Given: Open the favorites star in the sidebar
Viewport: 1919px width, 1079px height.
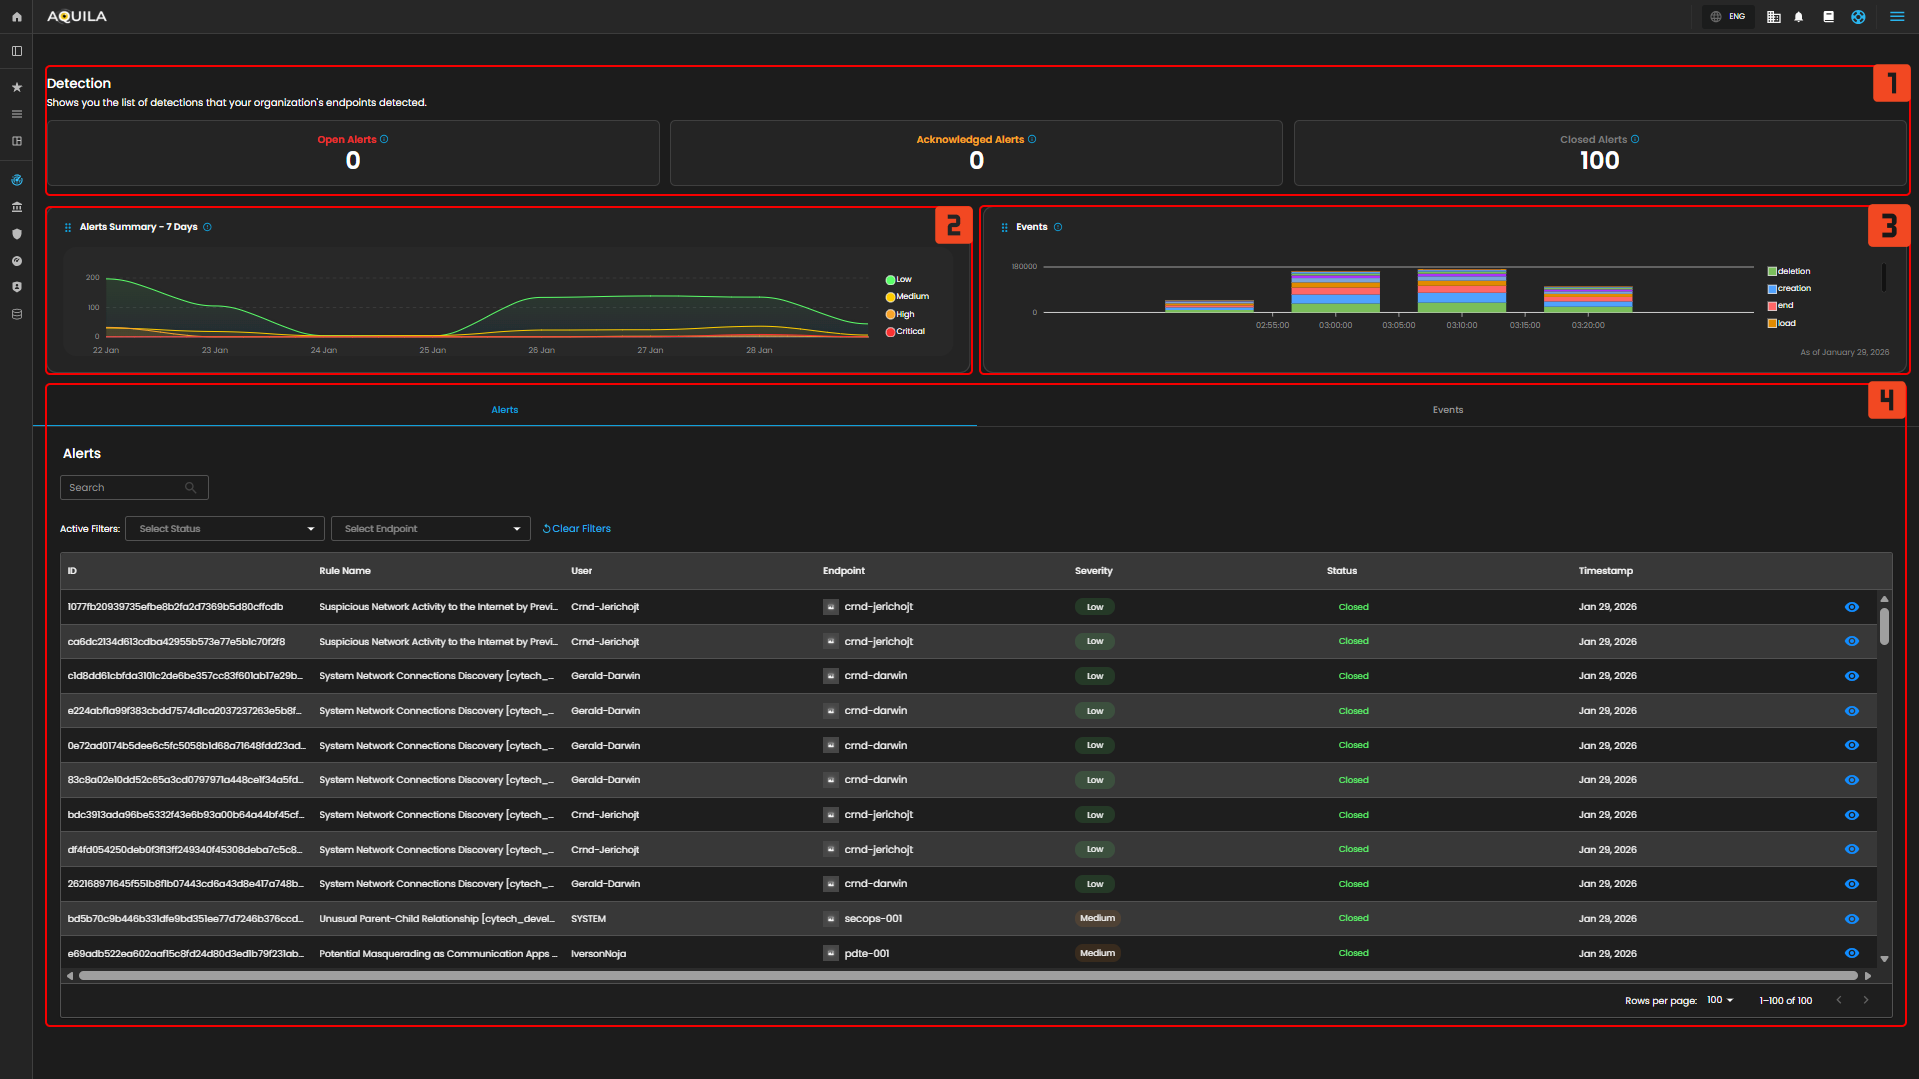Looking at the screenshot, I should coord(16,88).
